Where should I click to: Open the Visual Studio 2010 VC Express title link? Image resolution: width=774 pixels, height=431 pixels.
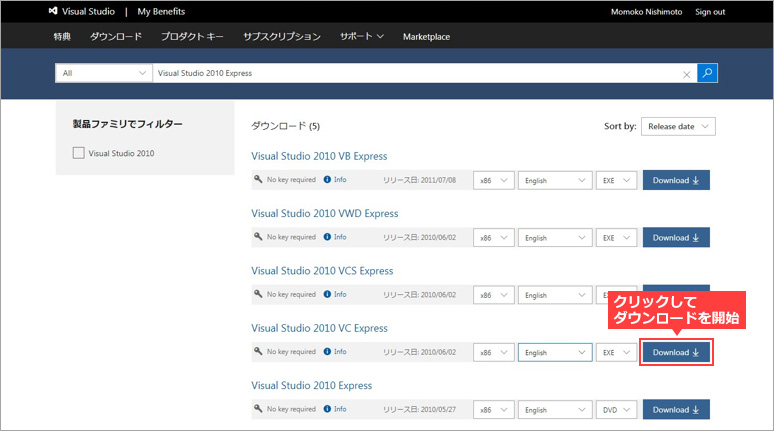319,328
